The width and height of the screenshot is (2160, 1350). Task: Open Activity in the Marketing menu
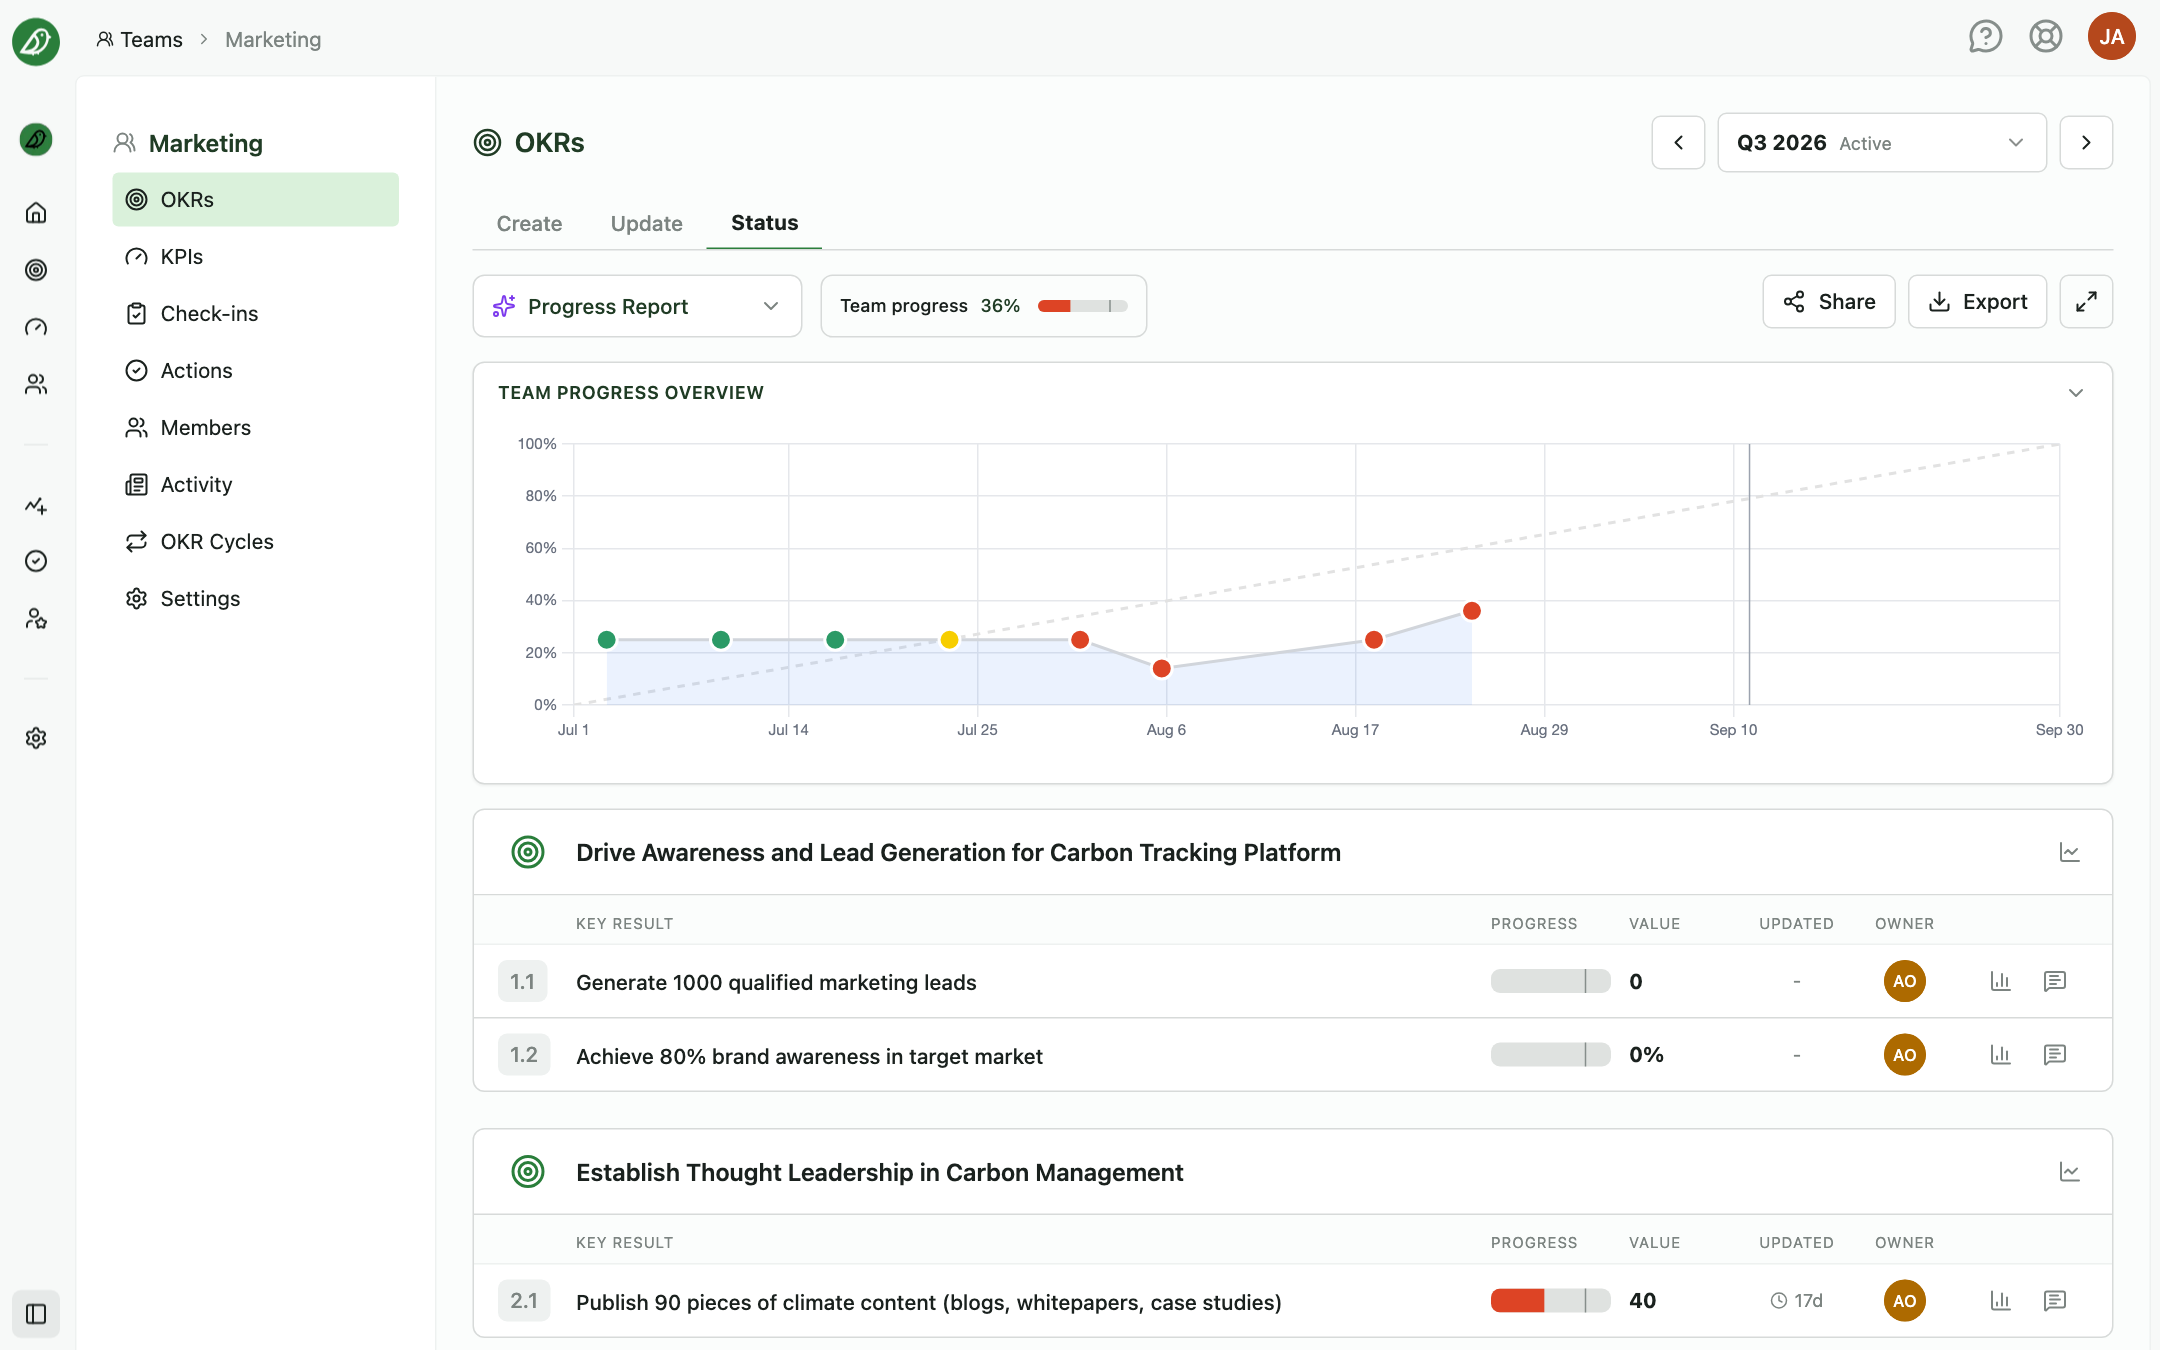255,485
